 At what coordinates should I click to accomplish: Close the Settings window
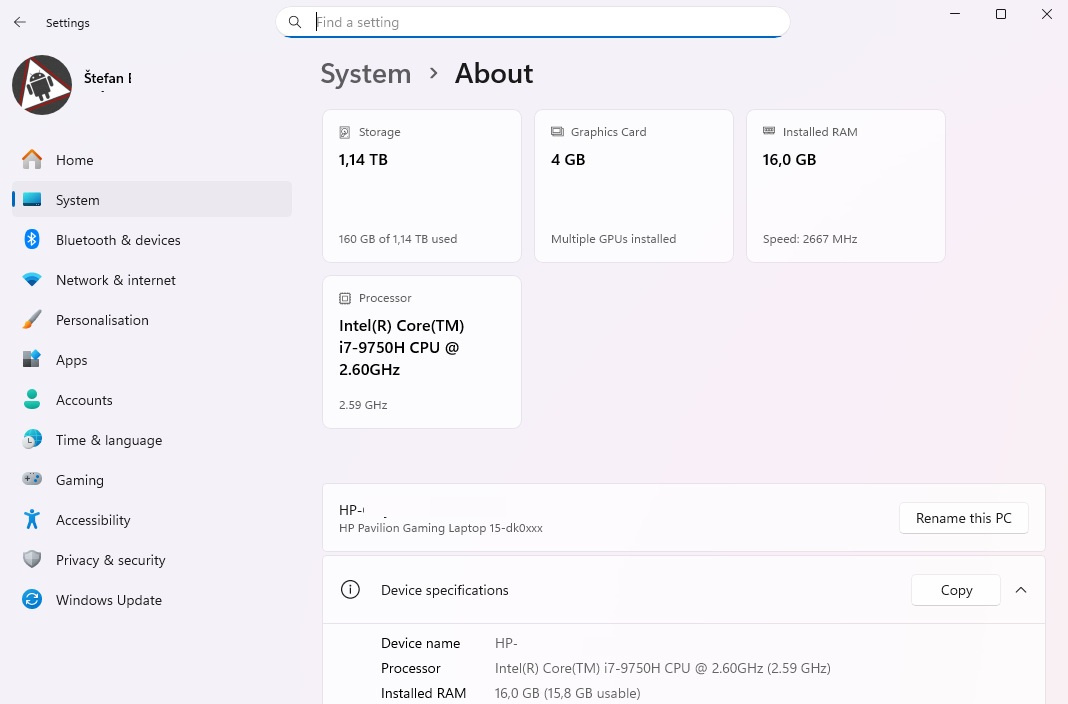(1047, 14)
